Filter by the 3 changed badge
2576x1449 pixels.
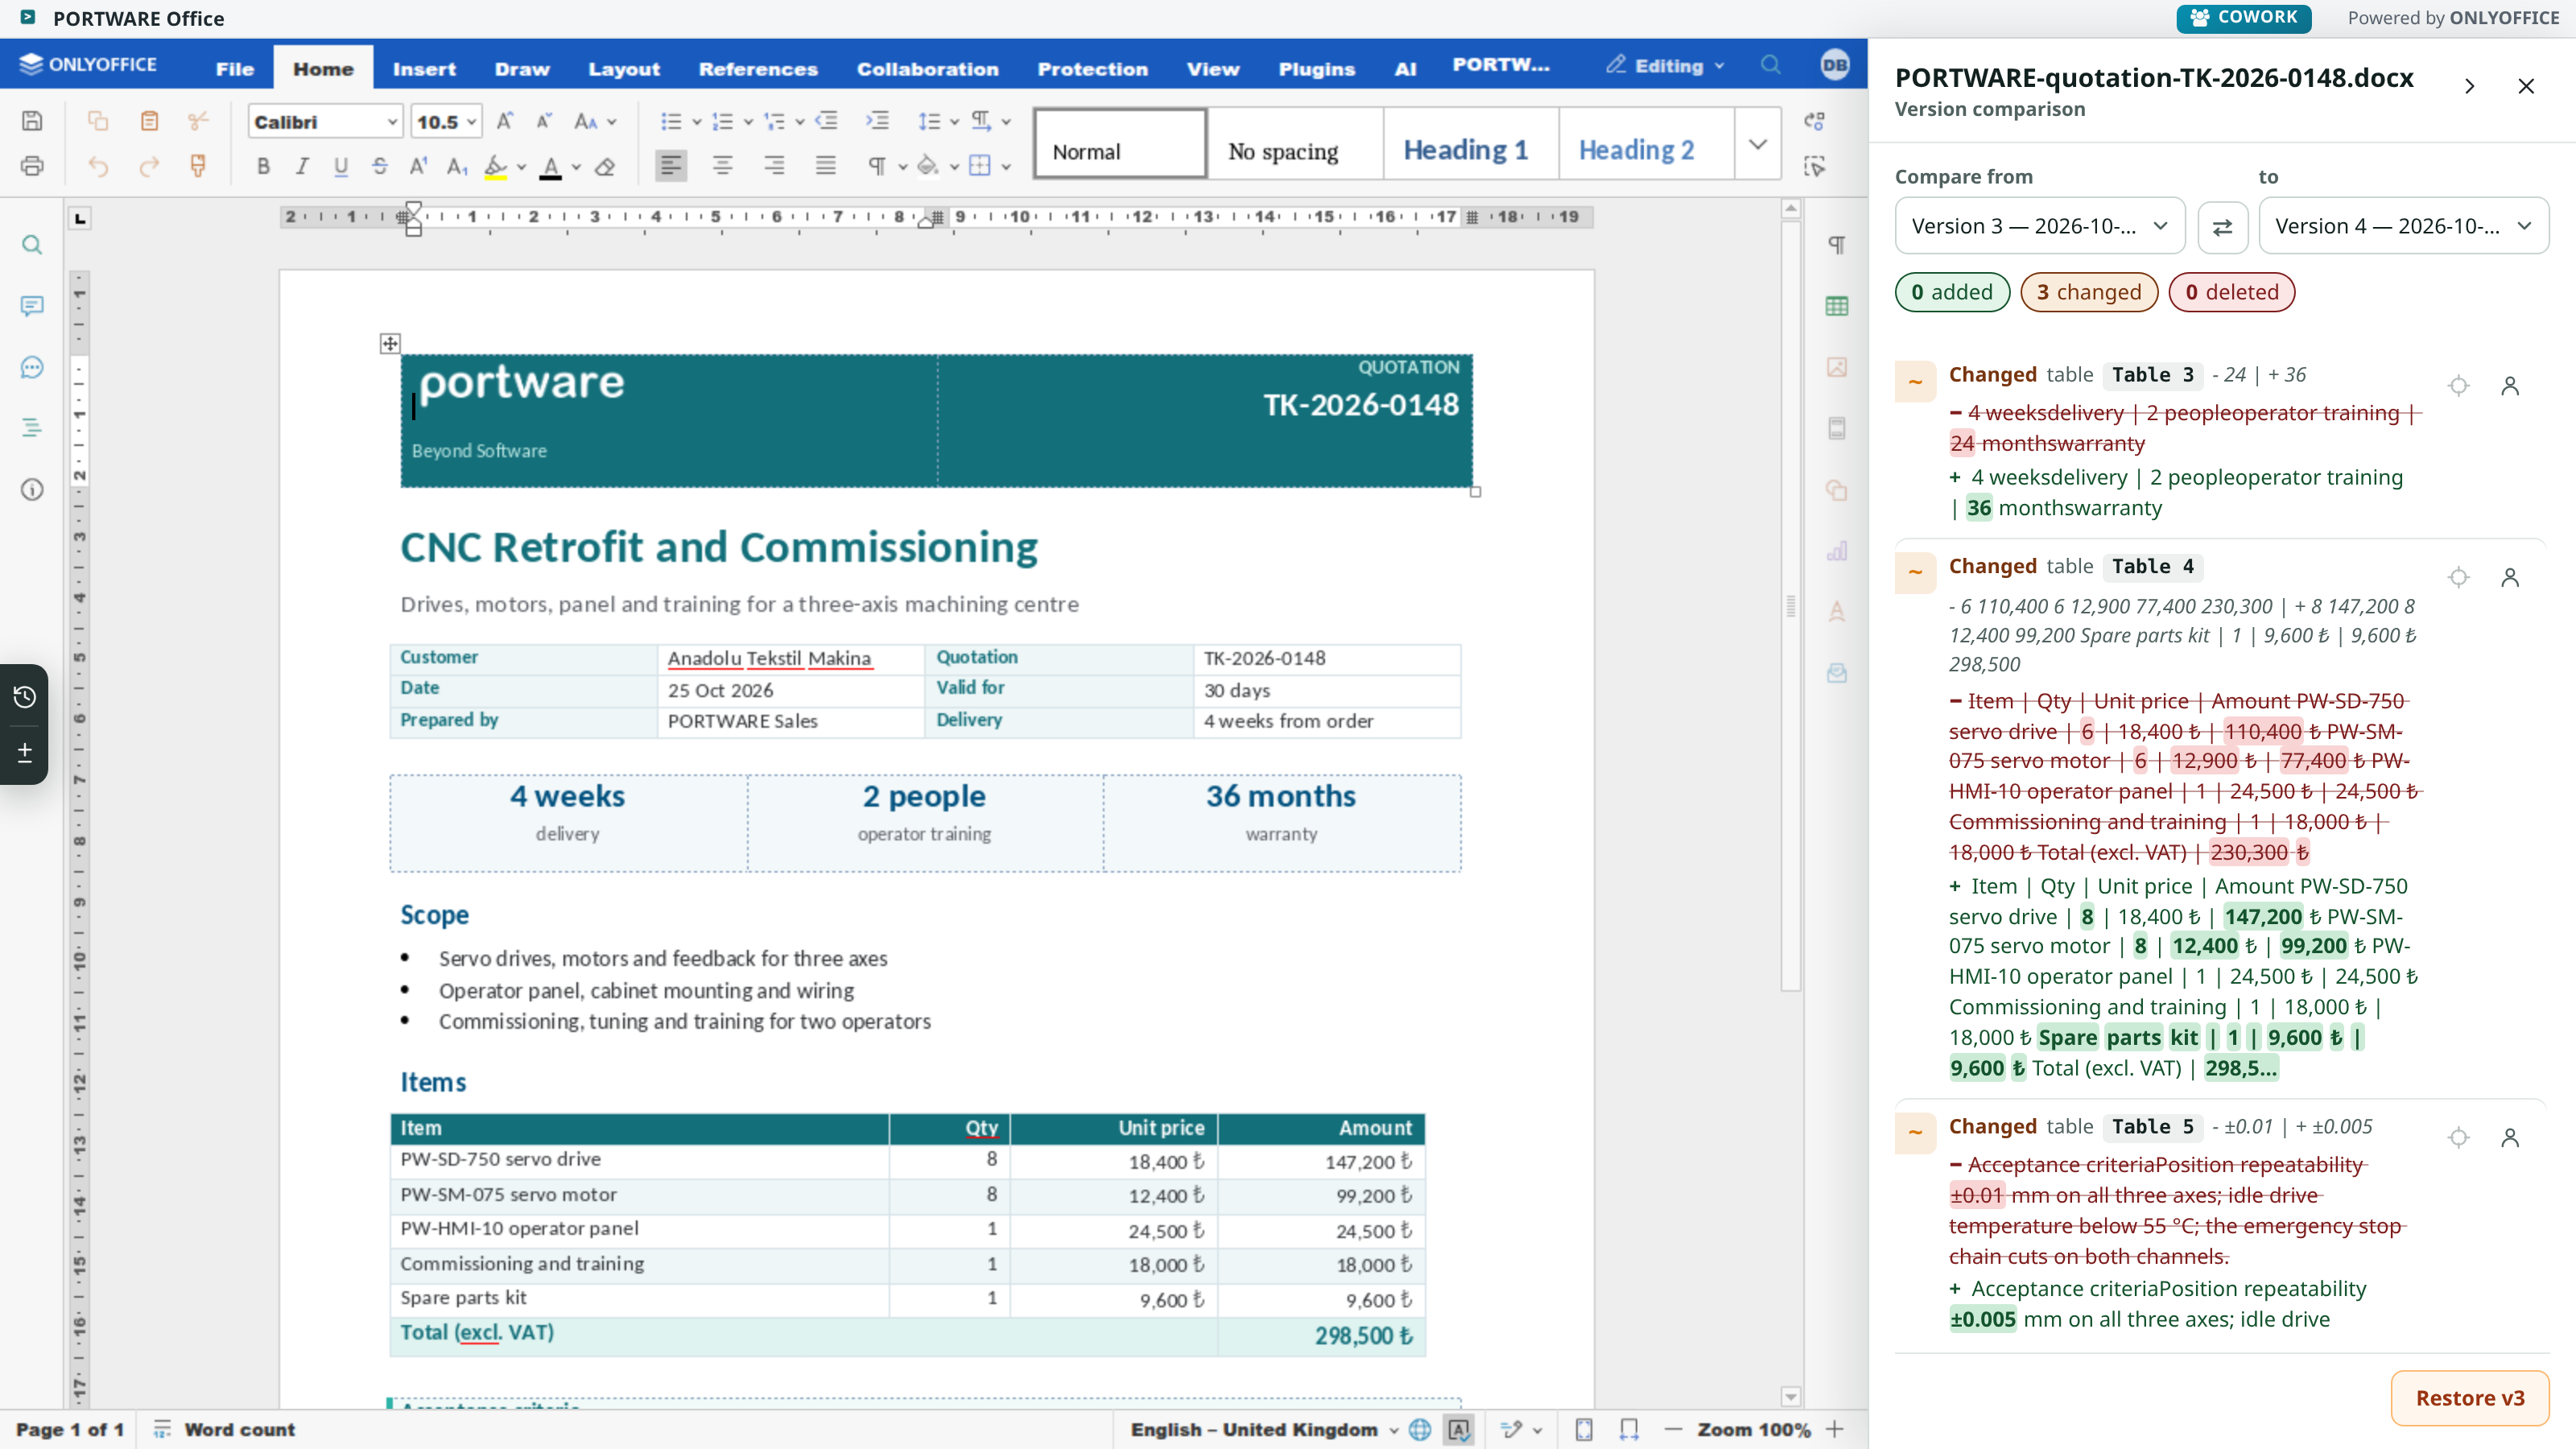pos(2088,292)
